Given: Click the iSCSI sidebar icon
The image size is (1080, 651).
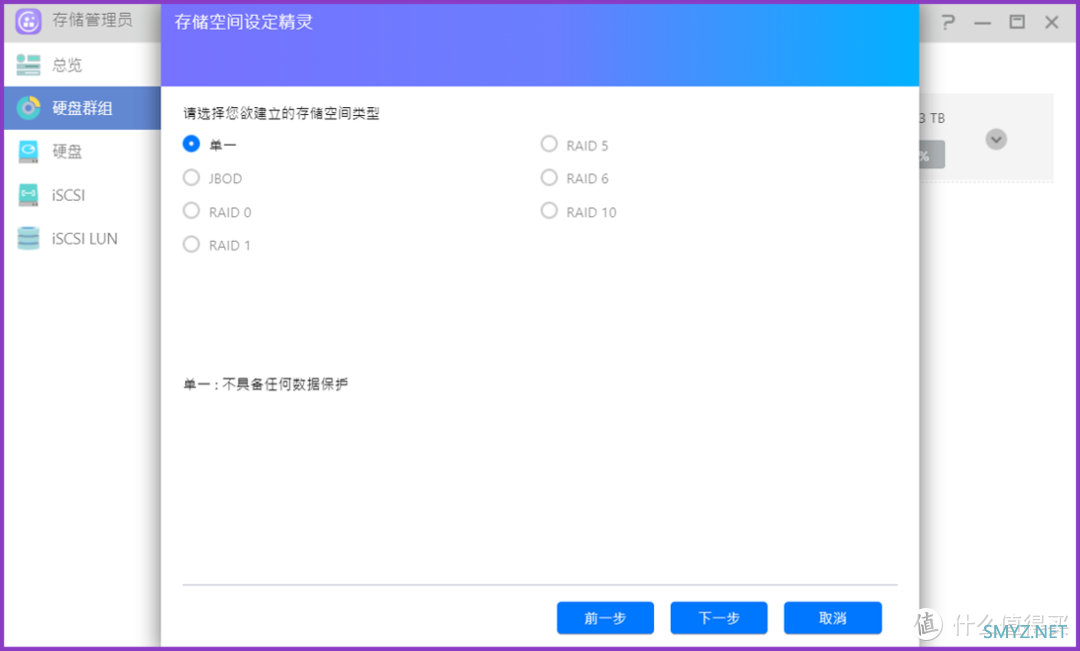Looking at the screenshot, I should click(28, 195).
